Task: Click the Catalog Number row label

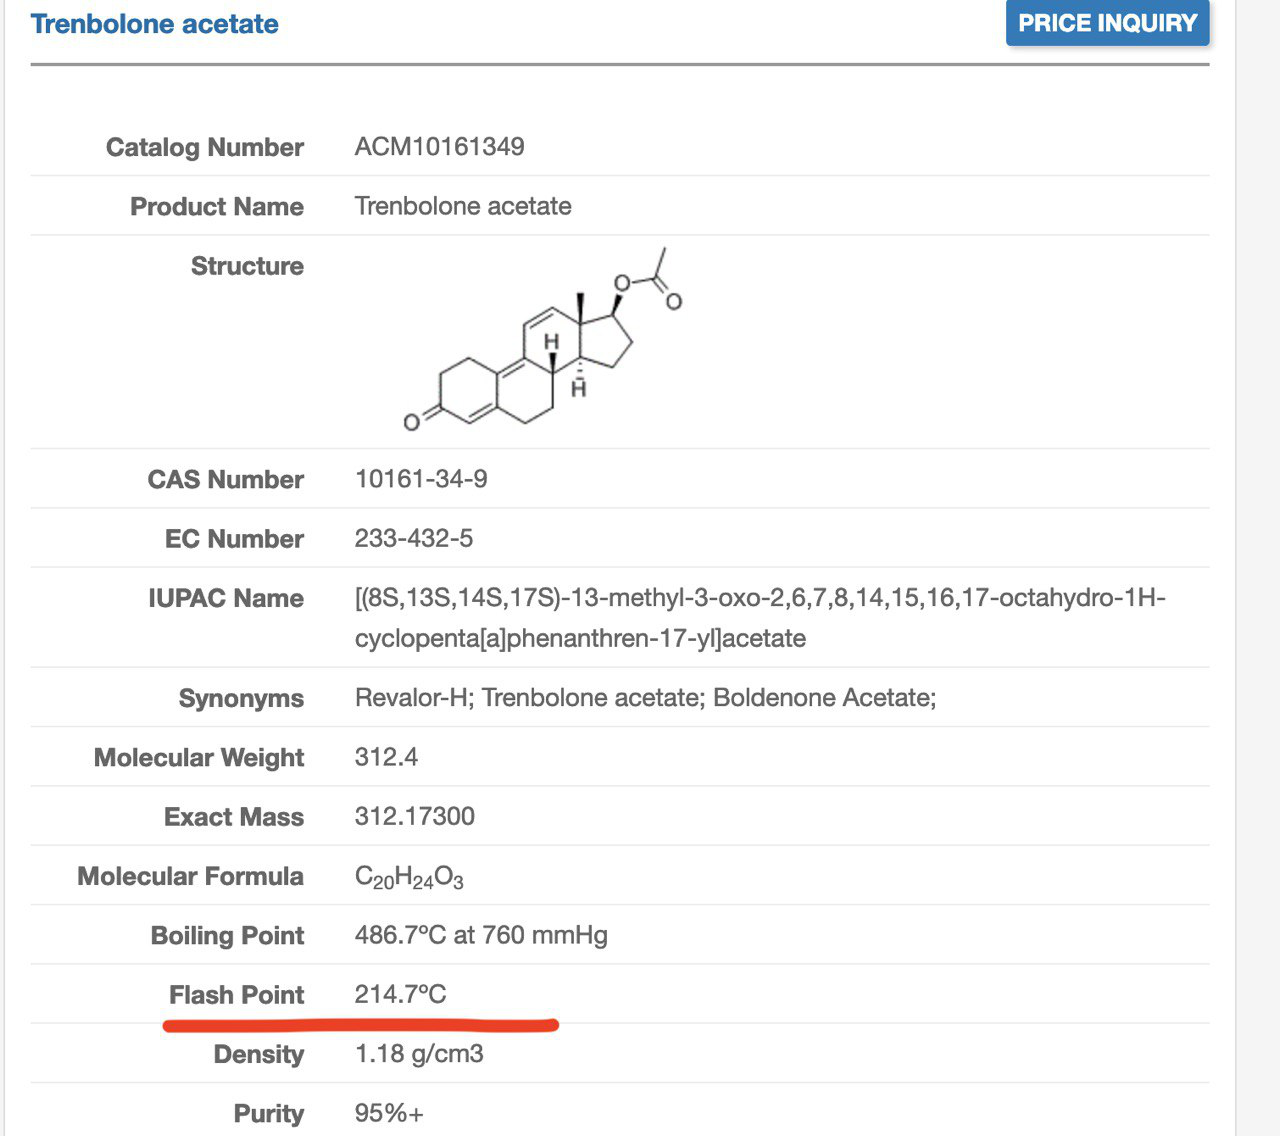Action: (204, 147)
